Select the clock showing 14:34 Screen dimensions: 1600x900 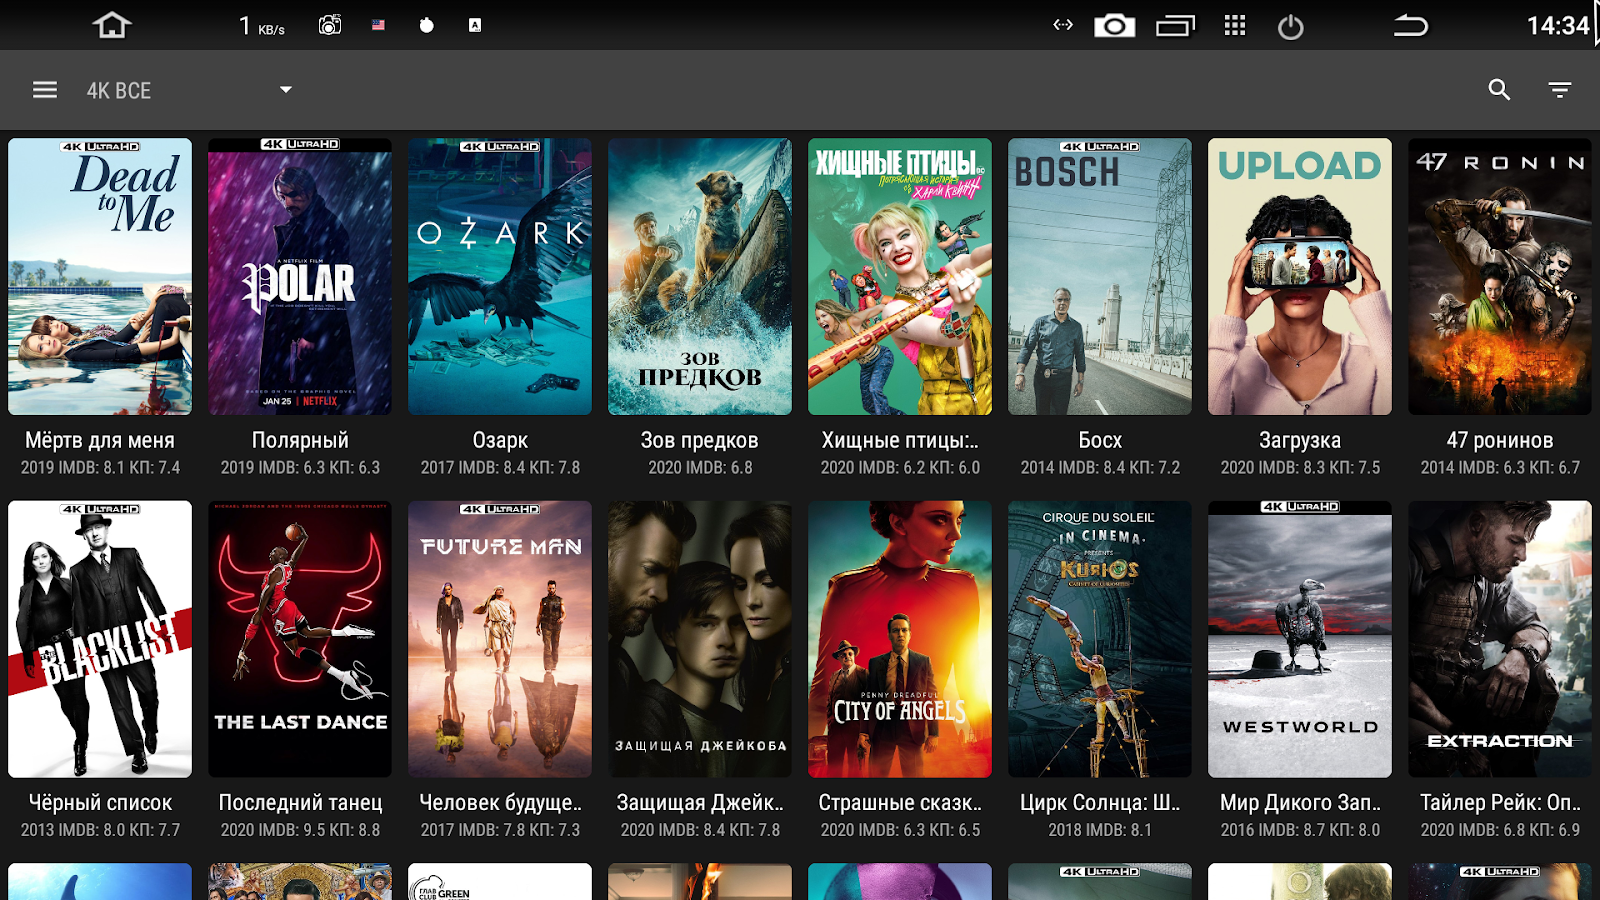(1557, 26)
